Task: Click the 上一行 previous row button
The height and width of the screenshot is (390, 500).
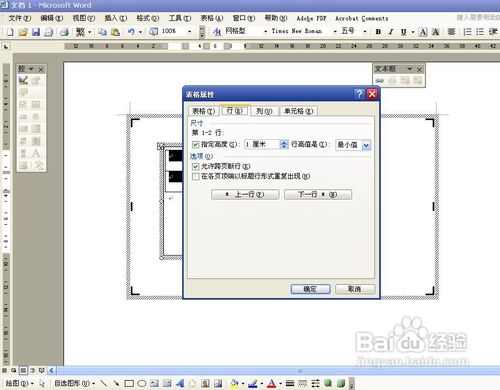Action: click(245, 194)
